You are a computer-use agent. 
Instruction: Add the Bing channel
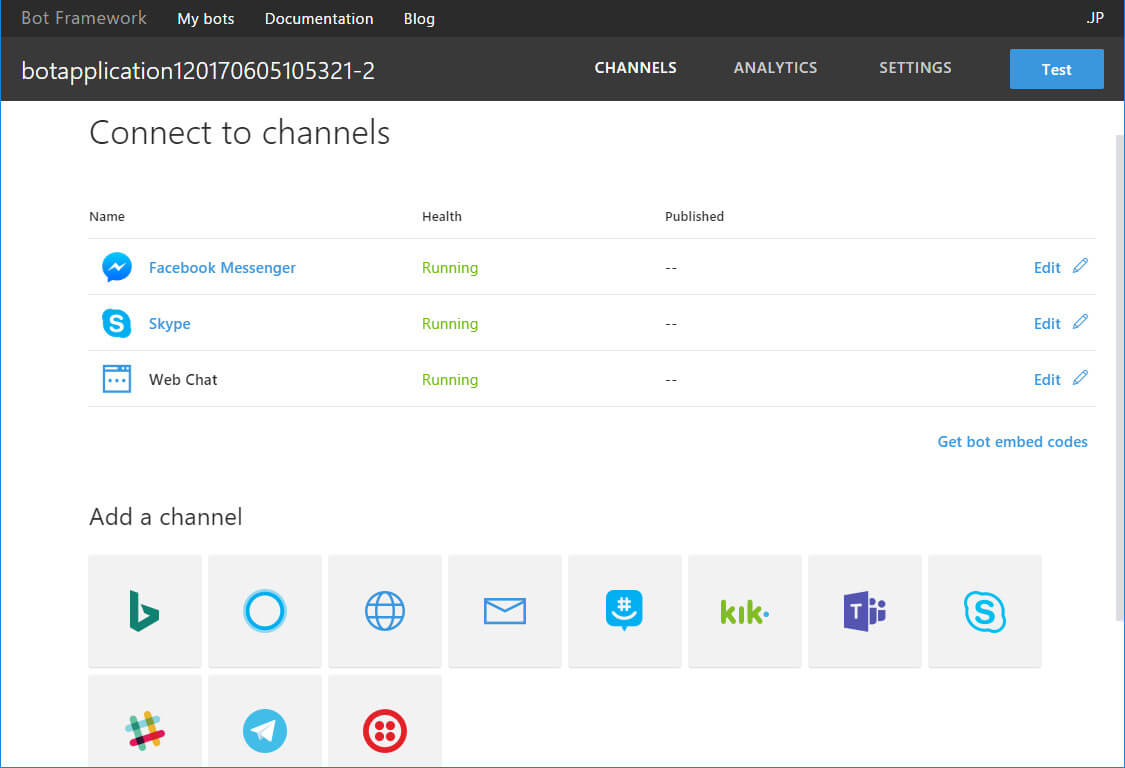pyautogui.click(x=145, y=611)
